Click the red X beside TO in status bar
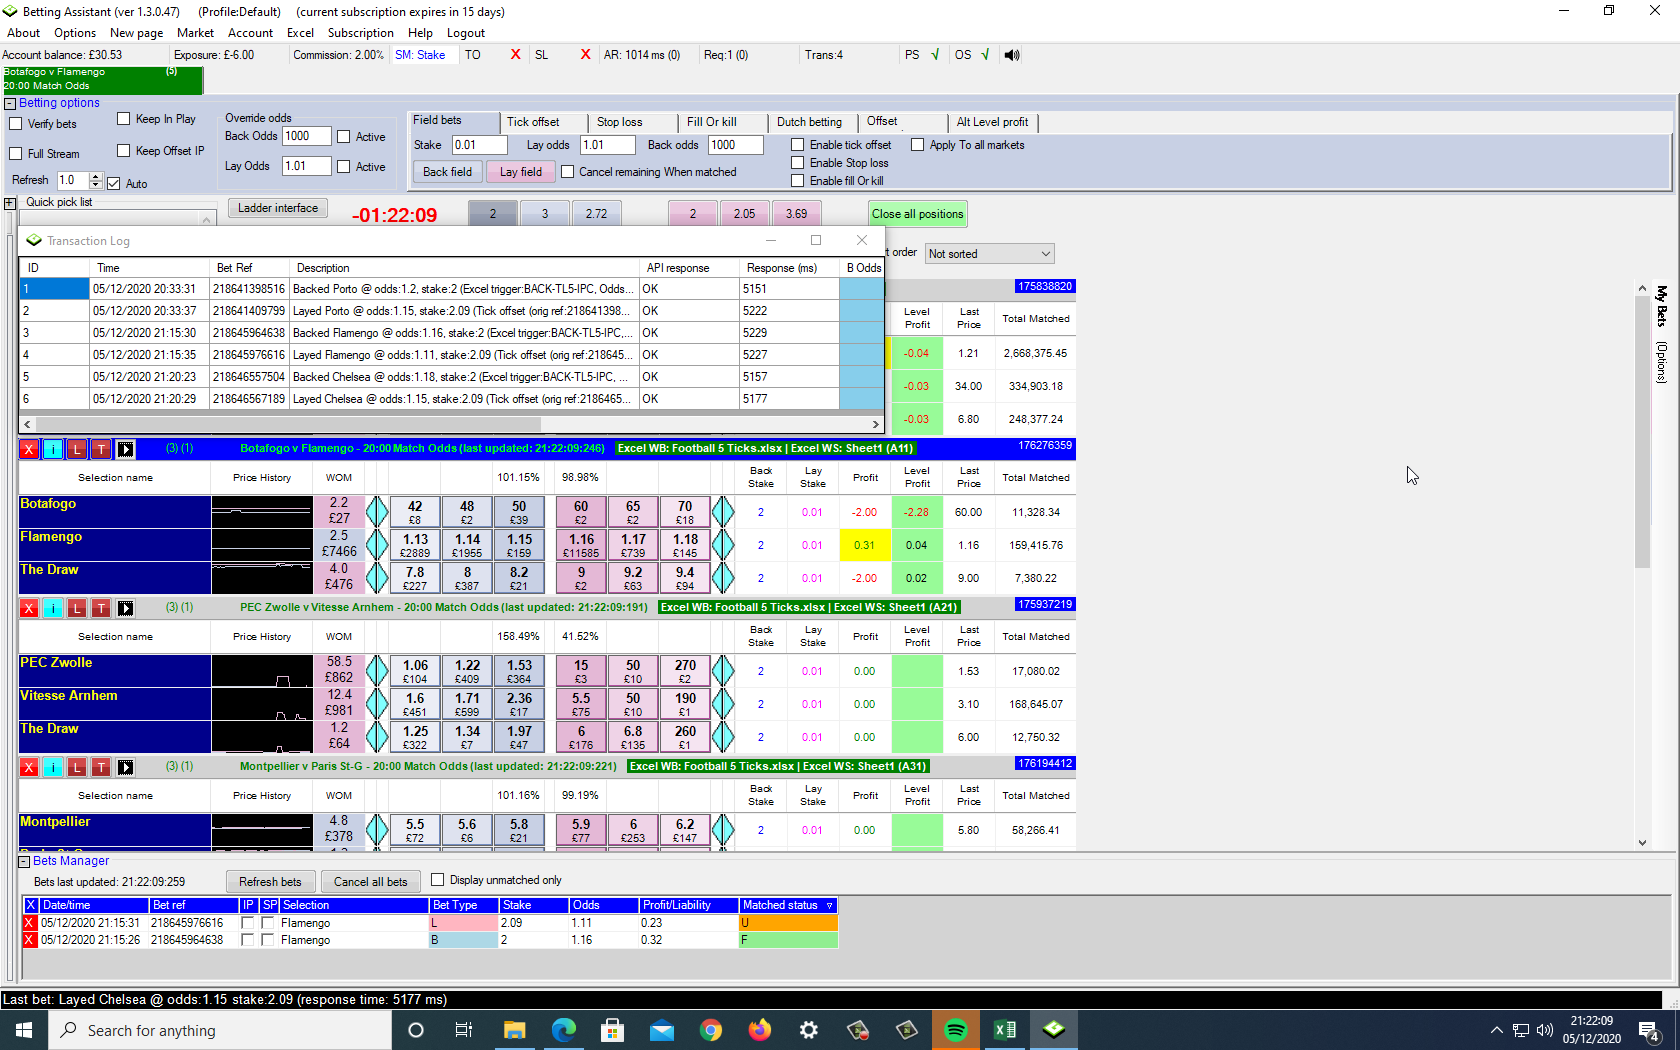This screenshot has width=1680, height=1050. (x=515, y=55)
